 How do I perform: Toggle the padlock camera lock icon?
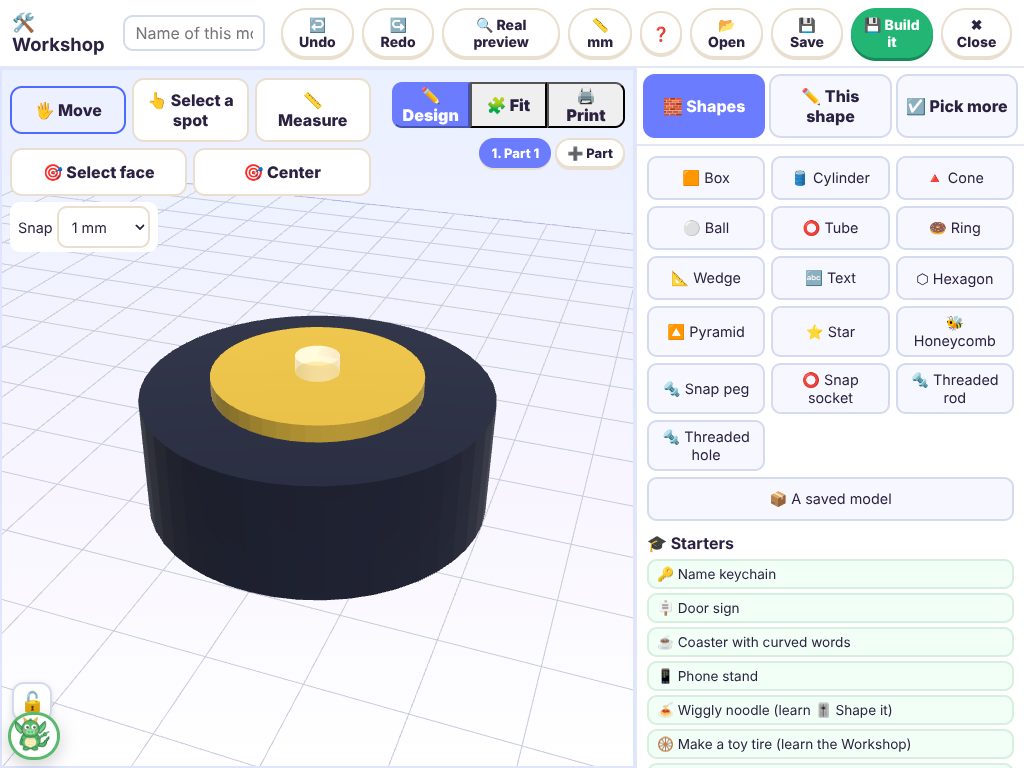coord(32,703)
